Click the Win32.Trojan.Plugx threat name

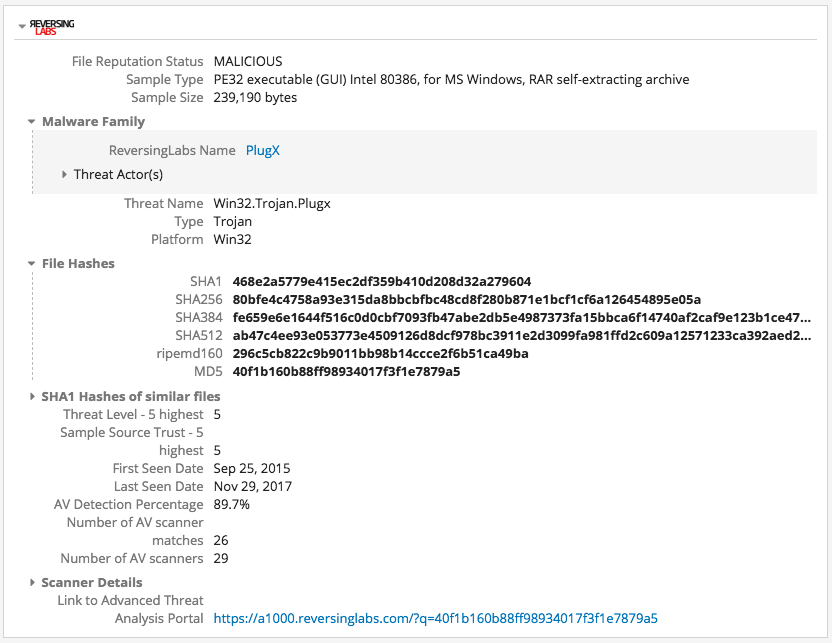[x=271, y=204]
